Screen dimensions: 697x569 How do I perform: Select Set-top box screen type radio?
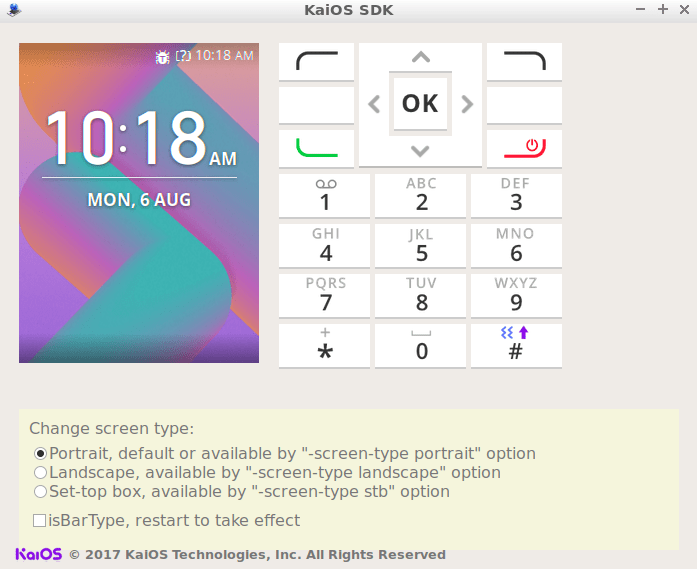click(x=40, y=492)
